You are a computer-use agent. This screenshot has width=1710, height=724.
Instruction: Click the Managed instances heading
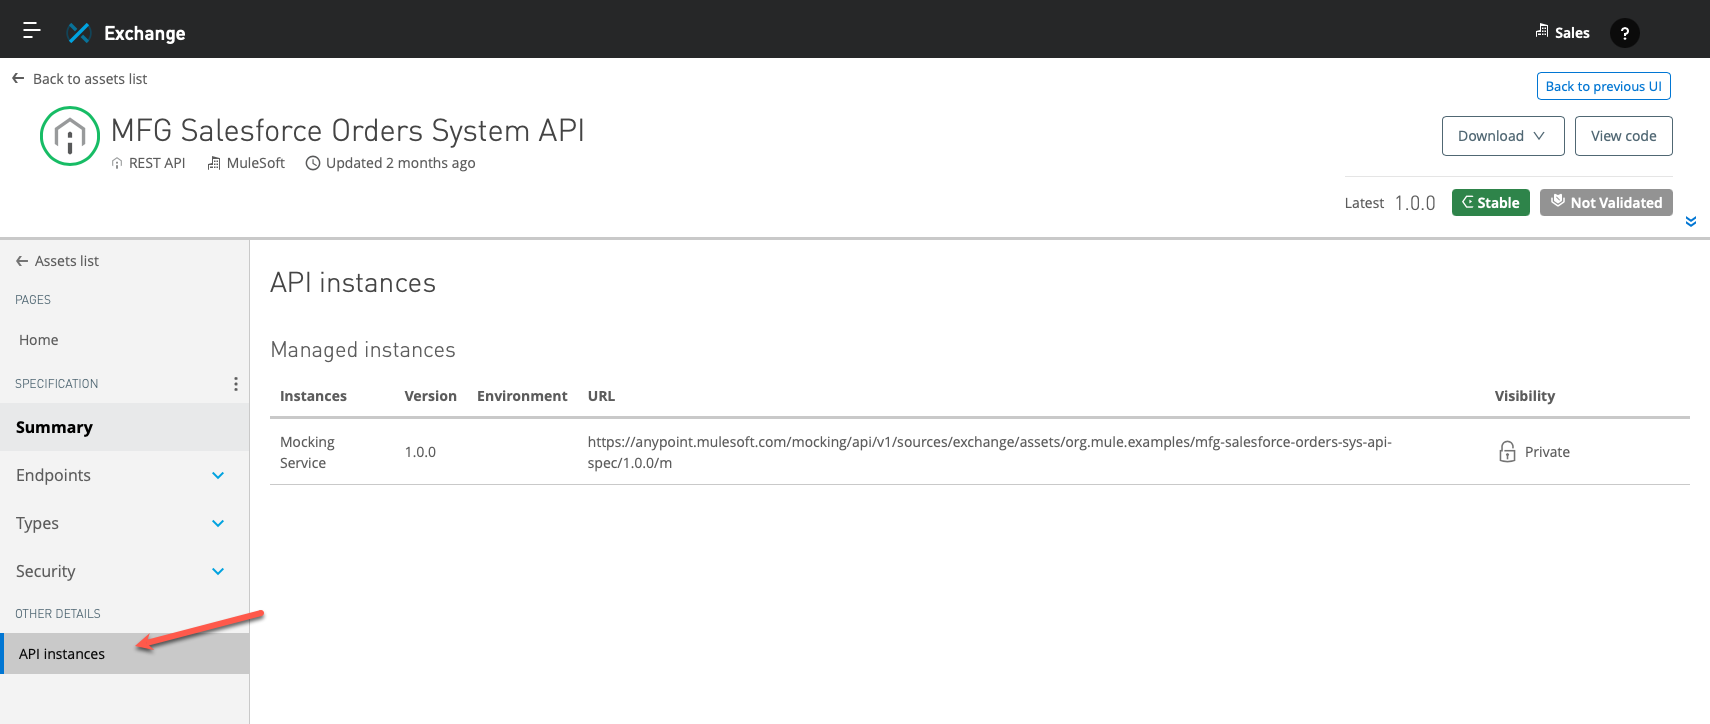(363, 350)
